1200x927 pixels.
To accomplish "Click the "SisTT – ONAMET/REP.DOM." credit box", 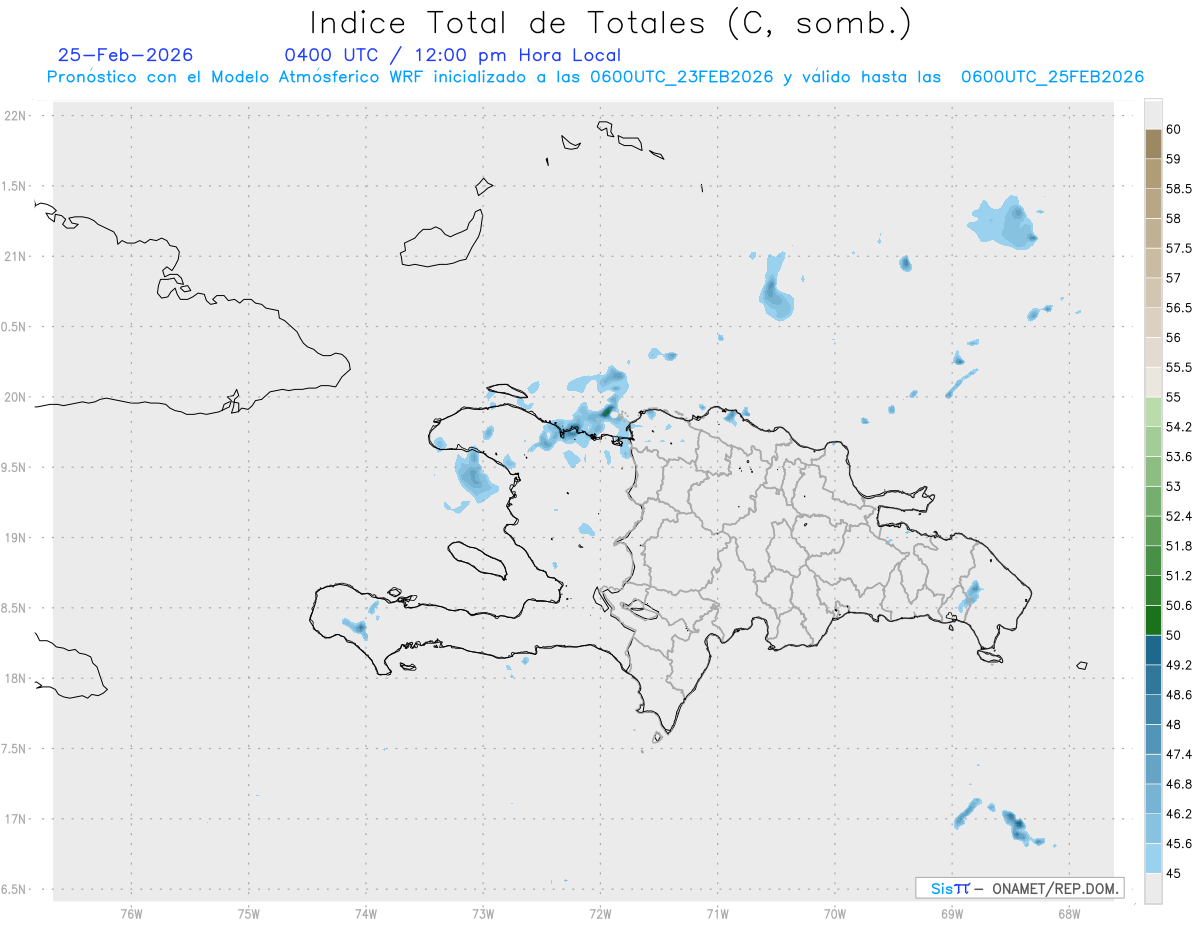I will [x=1019, y=888].
